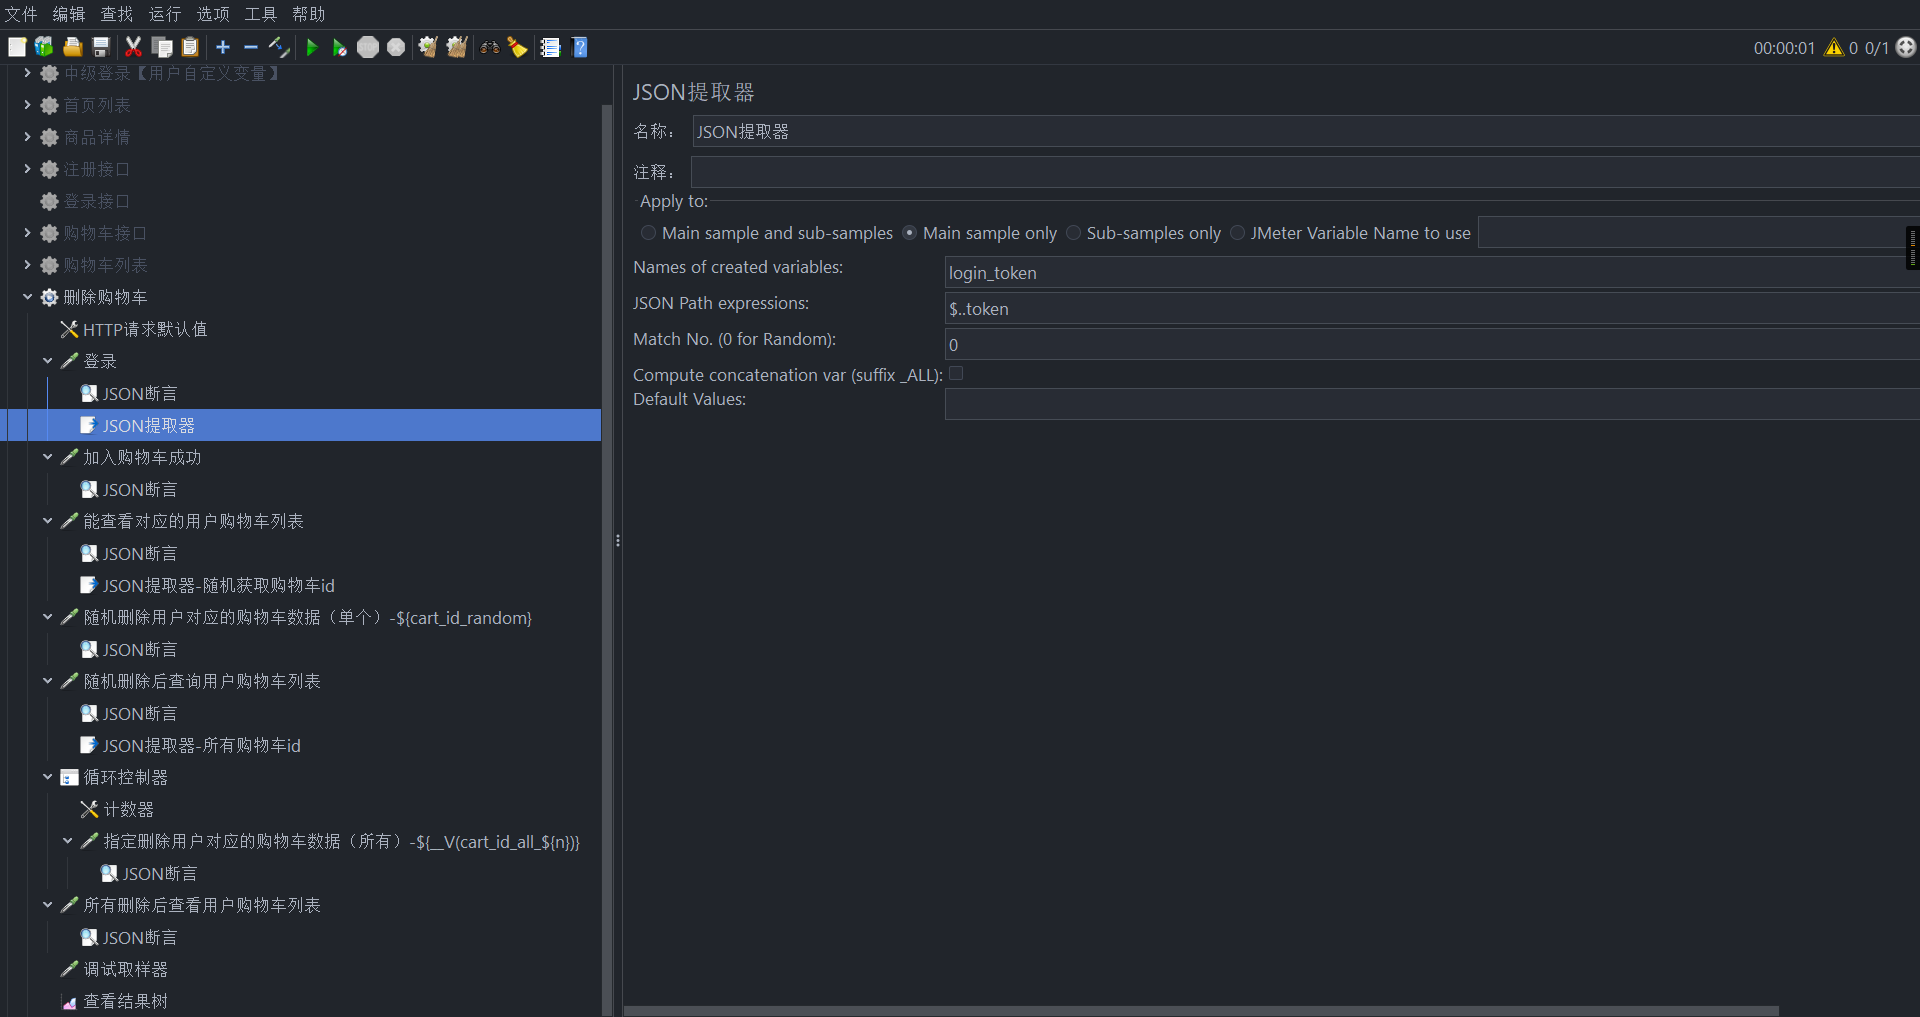Viewport: 1920px width, 1017px height.
Task: Collapse the 登录 sampler node
Action: [48, 361]
